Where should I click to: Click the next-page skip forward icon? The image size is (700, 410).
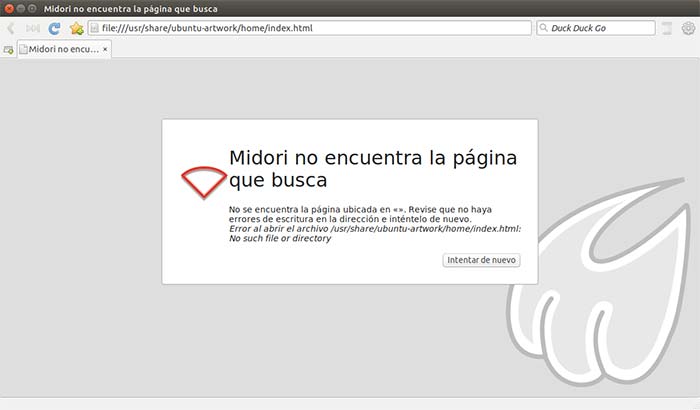[x=33, y=28]
